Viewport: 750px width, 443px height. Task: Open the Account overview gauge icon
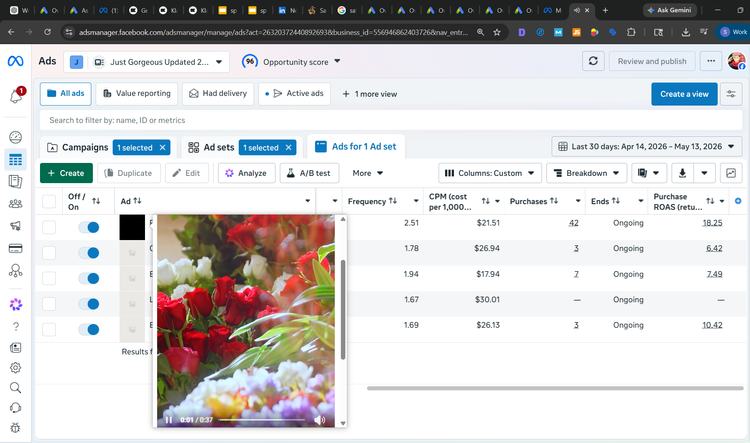pyautogui.click(x=15, y=137)
